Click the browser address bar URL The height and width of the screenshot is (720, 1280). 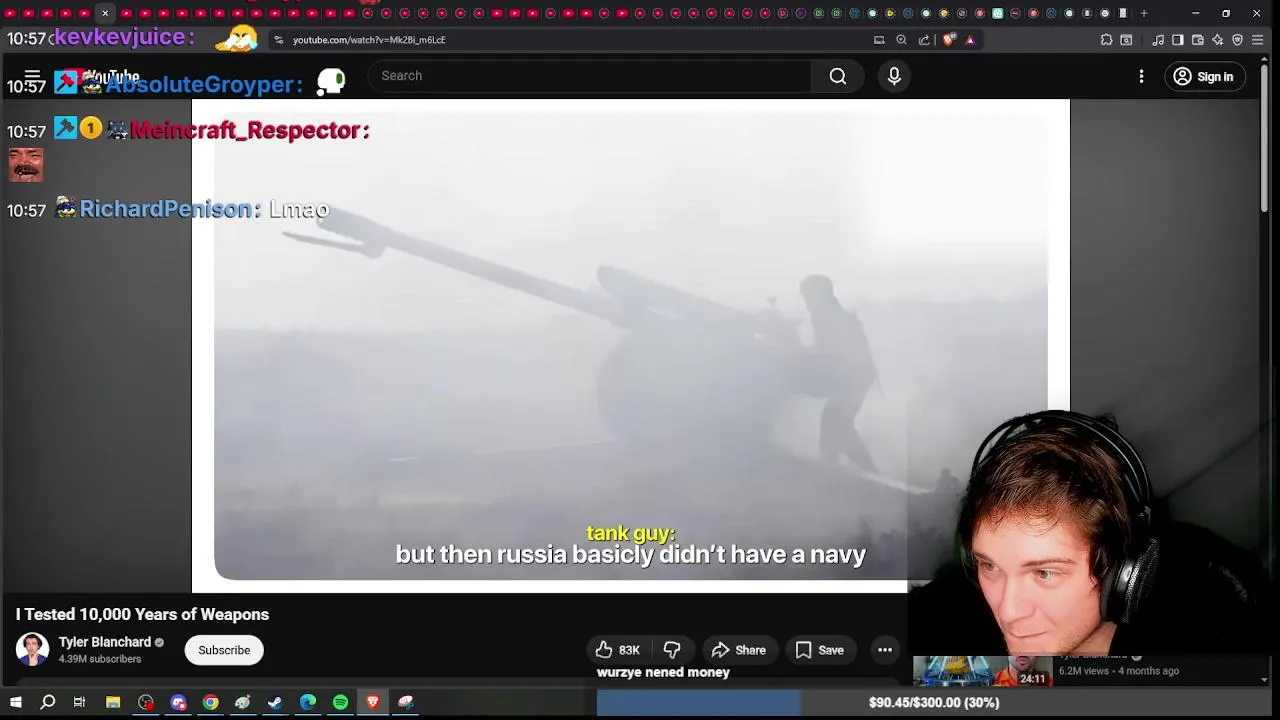click(x=369, y=40)
